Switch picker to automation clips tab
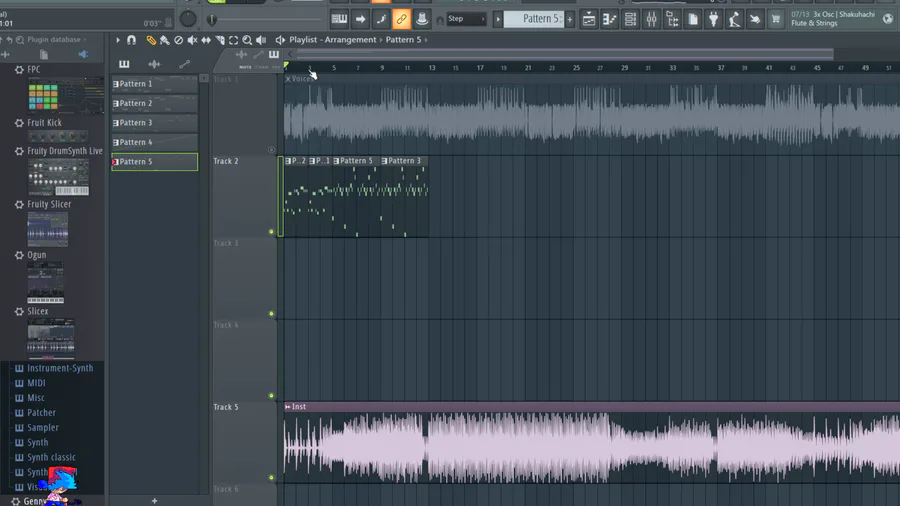 coord(184,64)
